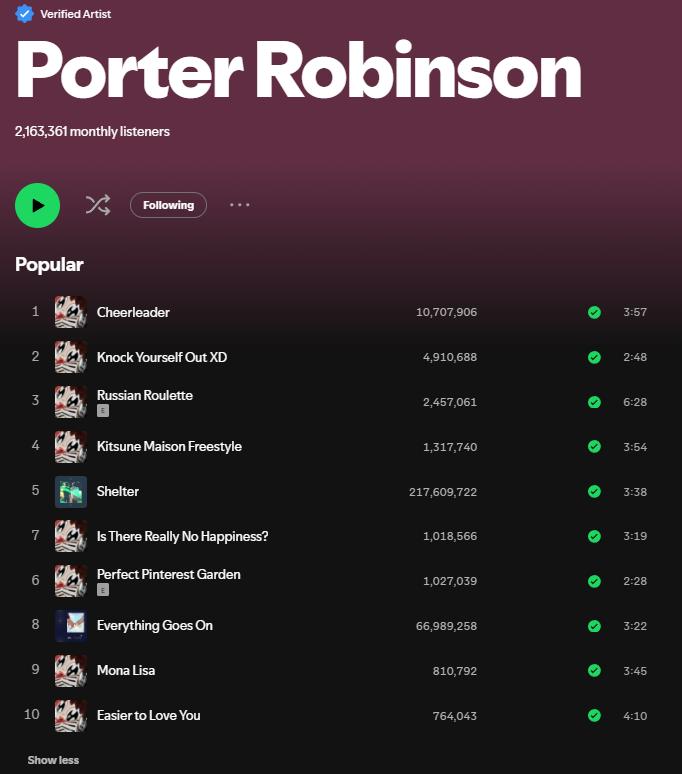Viewport: 682px width, 774px height.
Task: Click track number 10 beside Easier to Love You
Action: coord(32,714)
